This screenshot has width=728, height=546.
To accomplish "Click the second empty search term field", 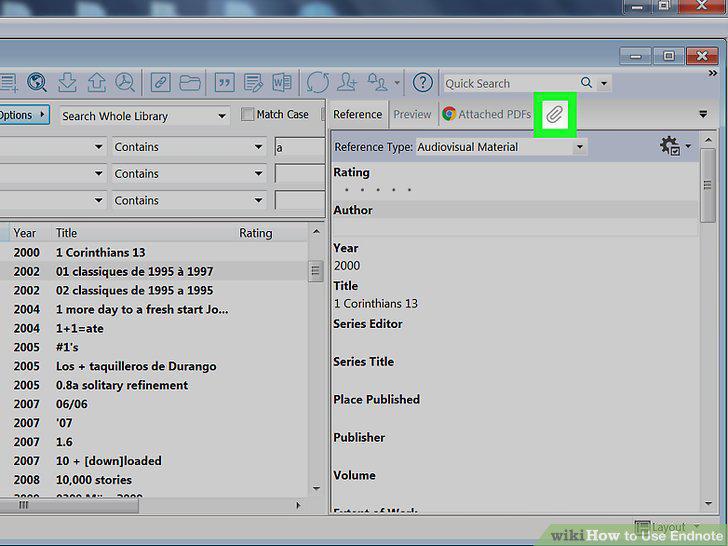I will coord(299,174).
